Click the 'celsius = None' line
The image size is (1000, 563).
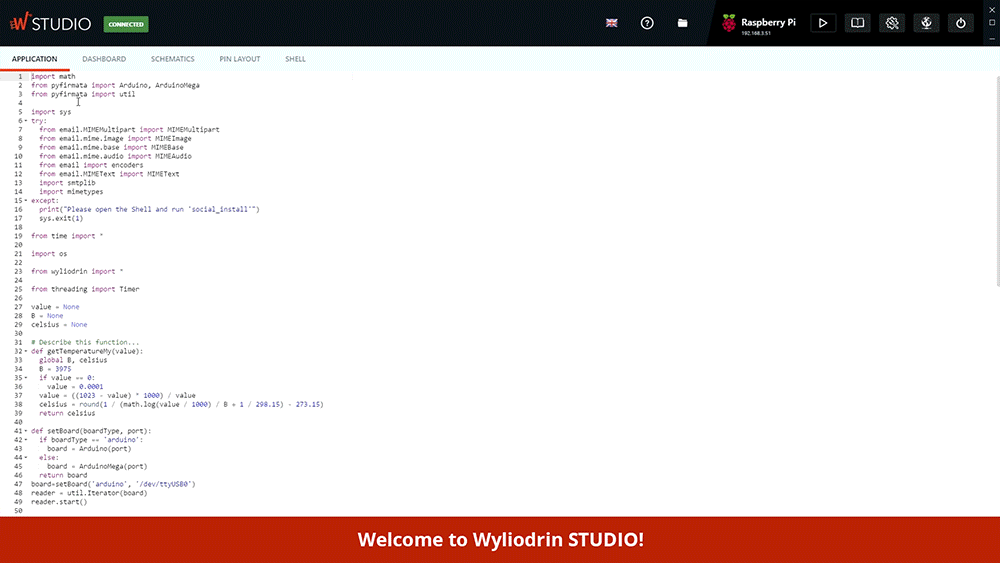59,325
